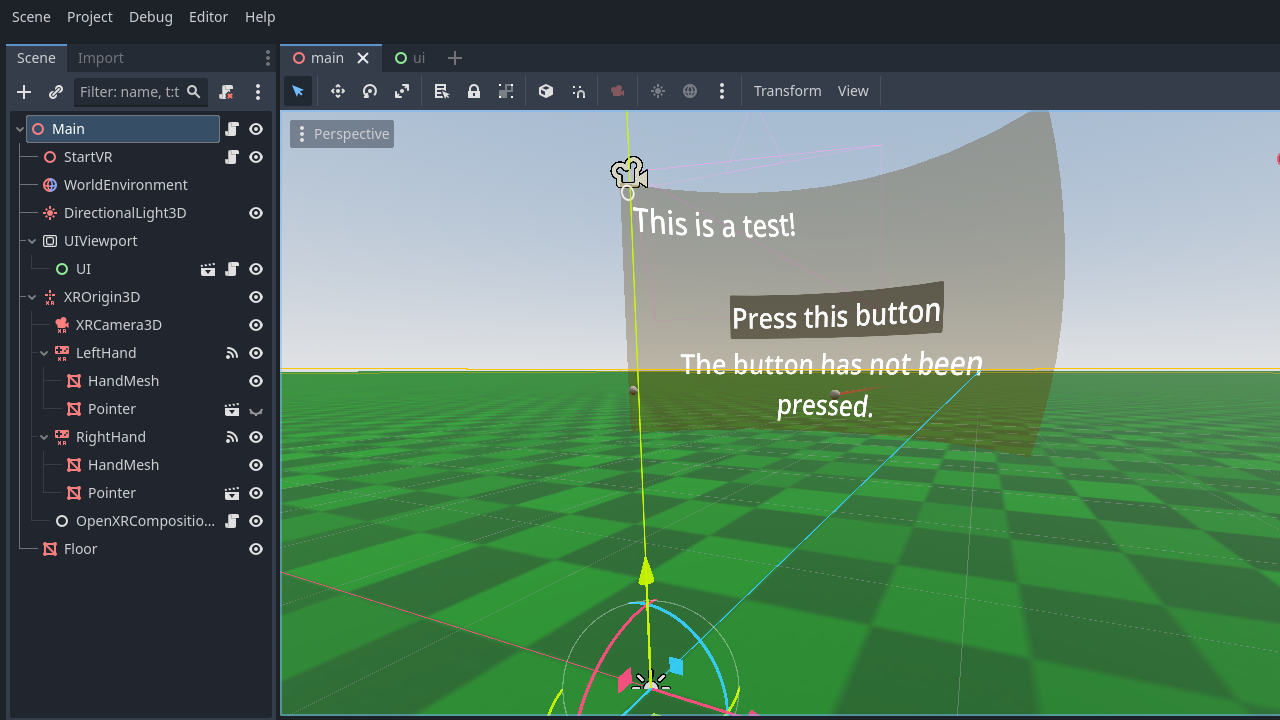The height and width of the screenshot is (720, 1280).
Task: Open script attached to StartVR node
Action: tap(232, 157)
